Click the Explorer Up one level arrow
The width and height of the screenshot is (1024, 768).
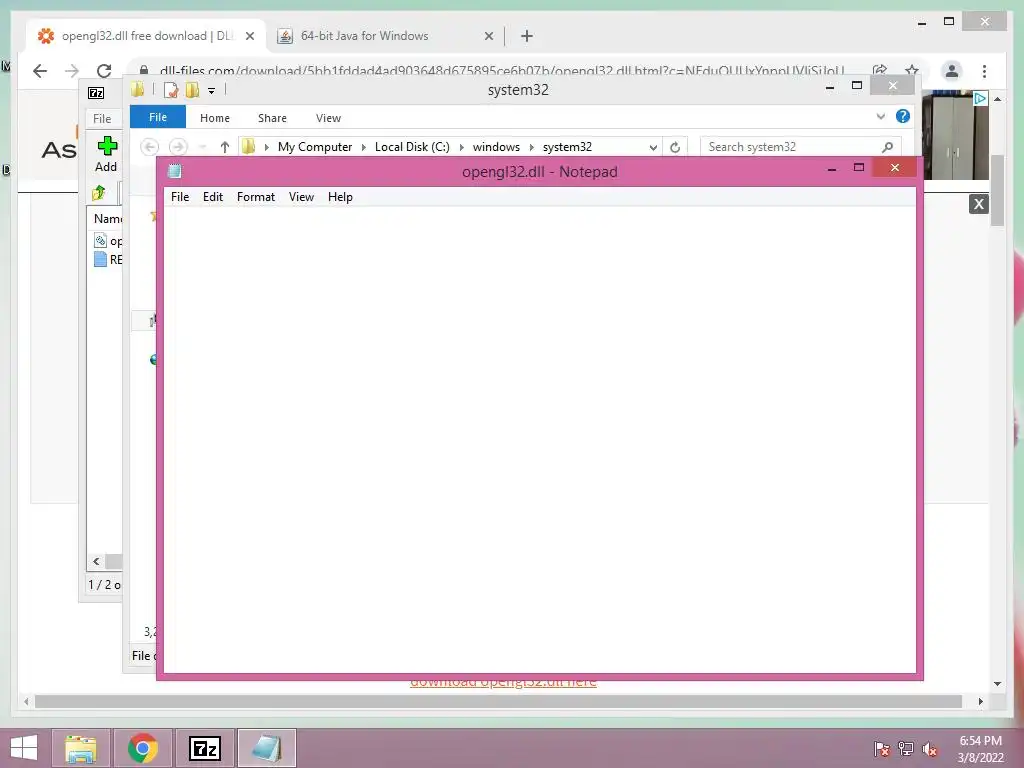(225, 147)
